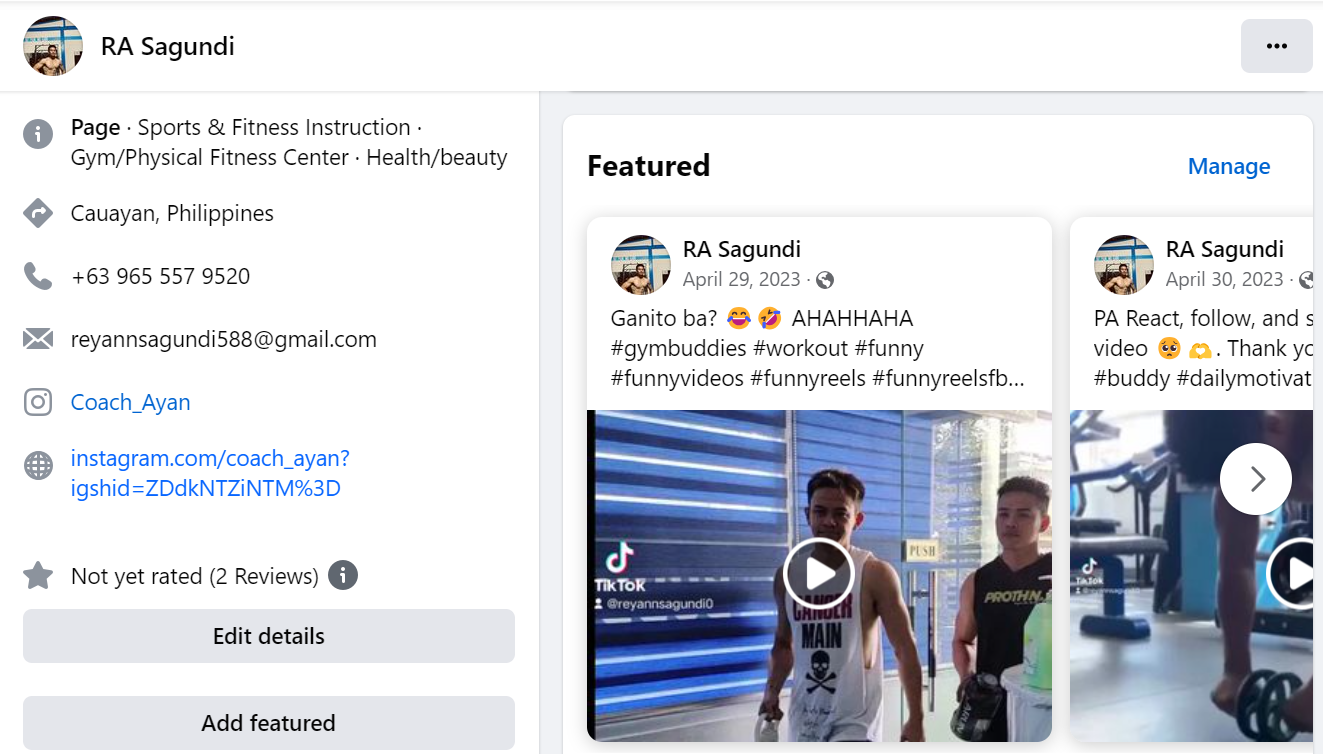Click the #gymbuddies hashtag
Image resolution: width=1323 pixels, height=754 pixels.
coord(676,348)
